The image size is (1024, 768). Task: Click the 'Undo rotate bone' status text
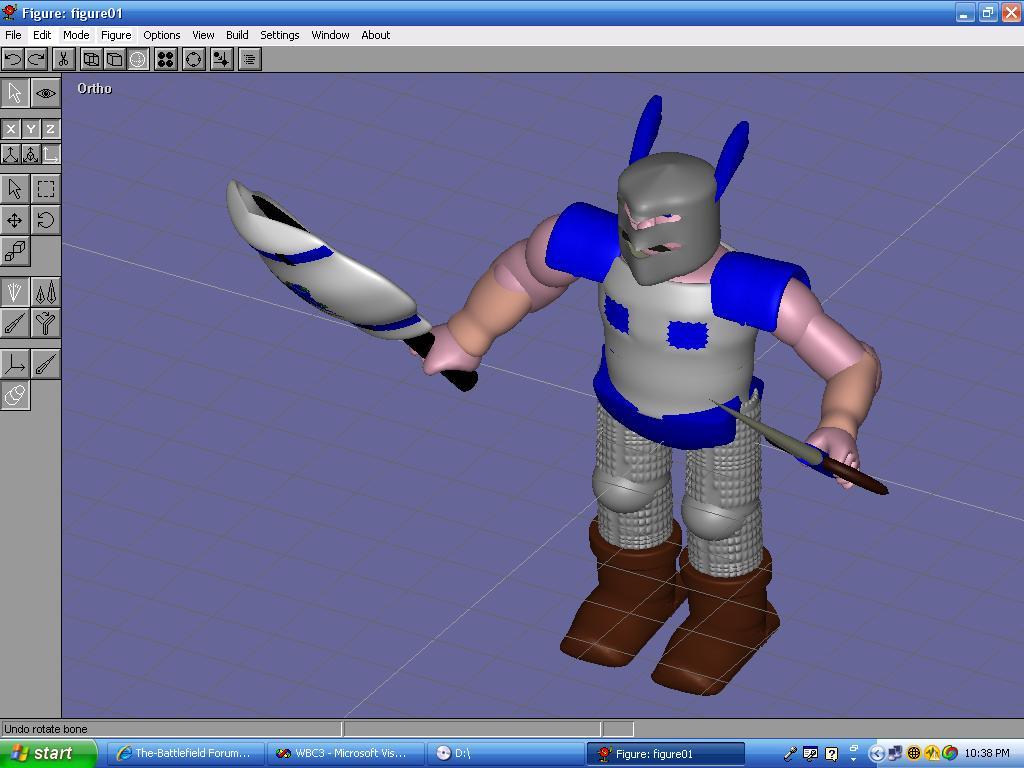(x=46, y=729)
